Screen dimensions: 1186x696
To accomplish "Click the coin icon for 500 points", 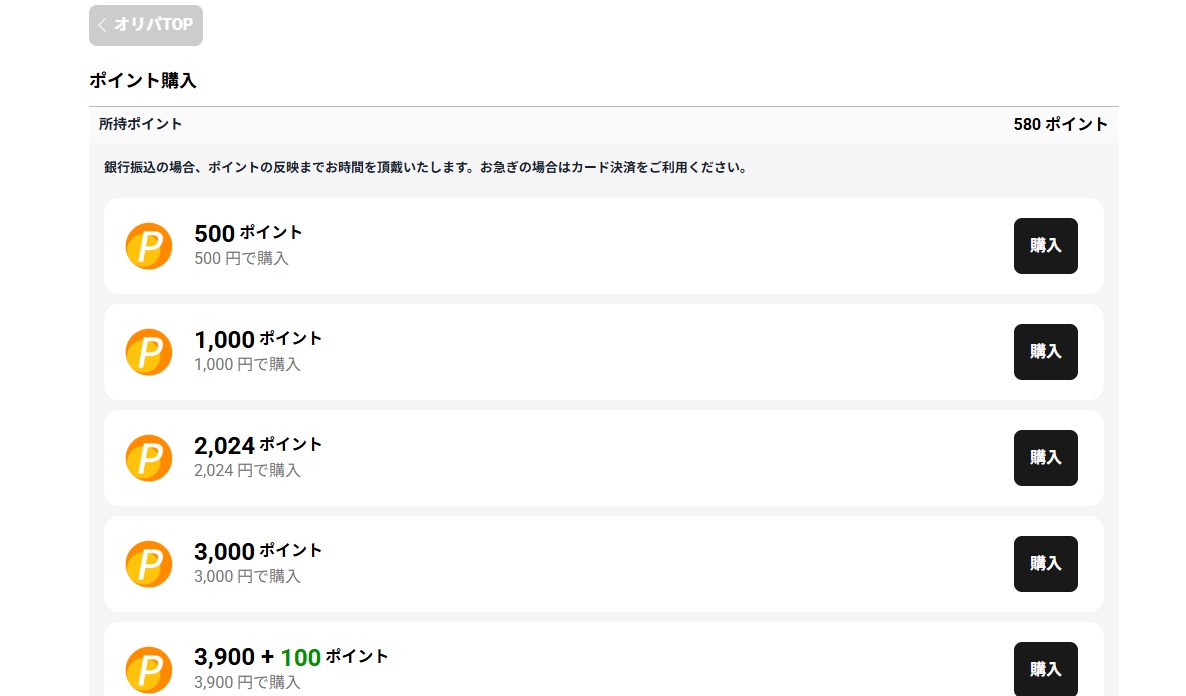I will (149, 246).
